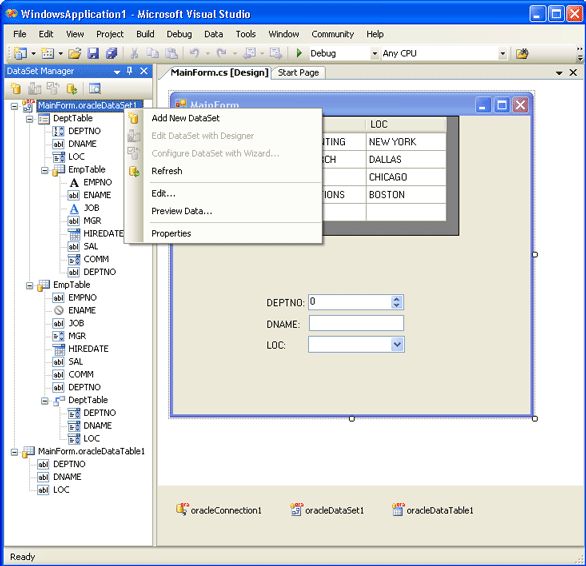
Task: Click oracleDataTable1 component icon in tray
Action: (x=398, y=509)
